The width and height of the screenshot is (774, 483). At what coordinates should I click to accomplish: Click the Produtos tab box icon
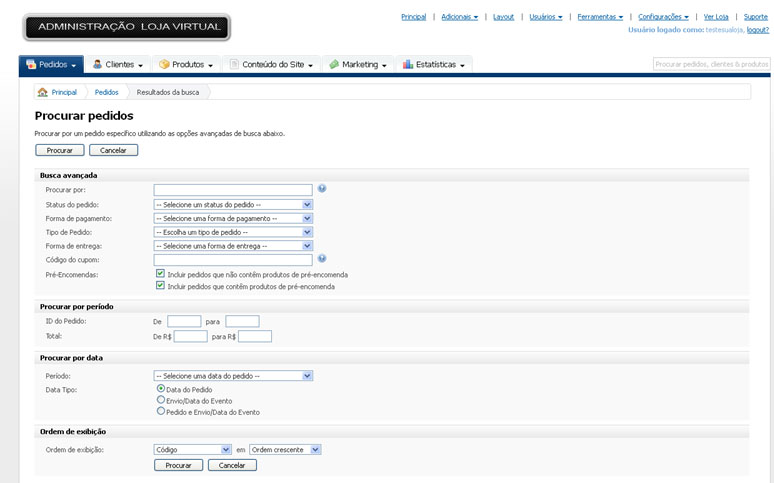pyautogui.click(x=164, y=64)
